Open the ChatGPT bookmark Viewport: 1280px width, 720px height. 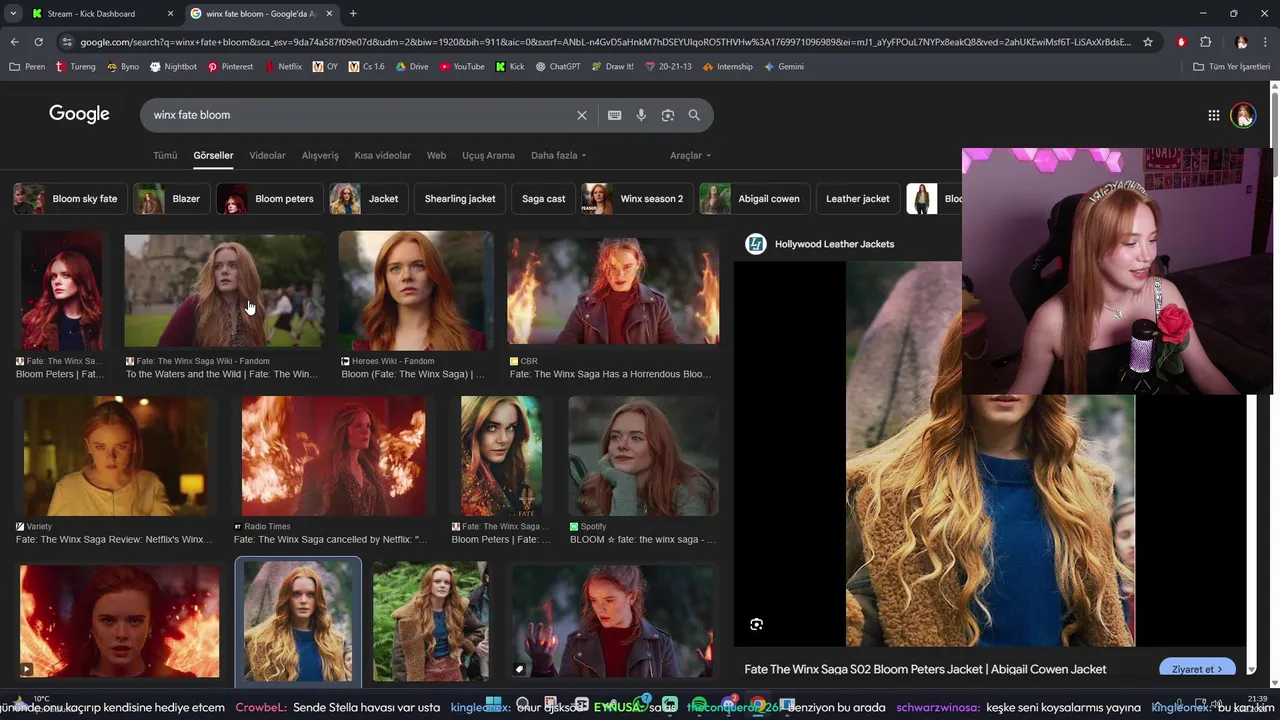coord(558,67)
